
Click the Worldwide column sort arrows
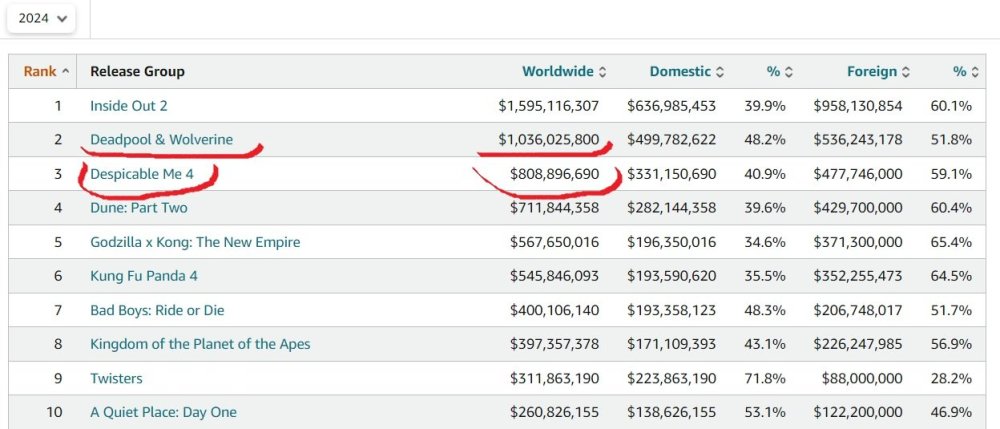pos(602,72)
